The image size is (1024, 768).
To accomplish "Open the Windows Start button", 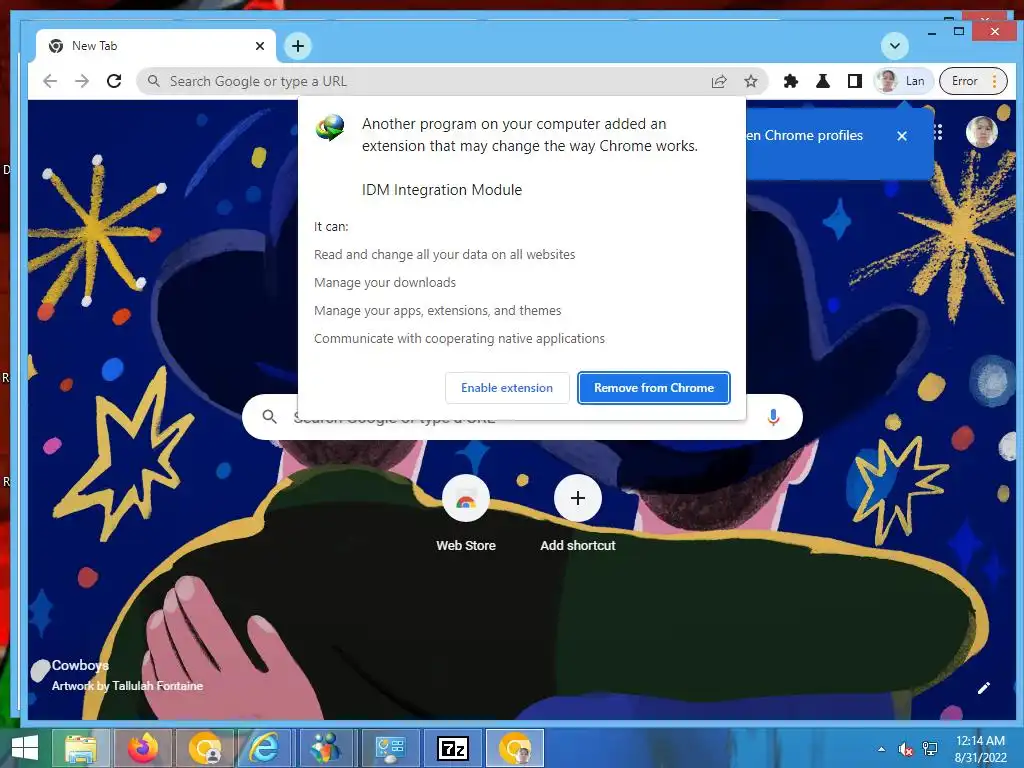I will point(25,748).
